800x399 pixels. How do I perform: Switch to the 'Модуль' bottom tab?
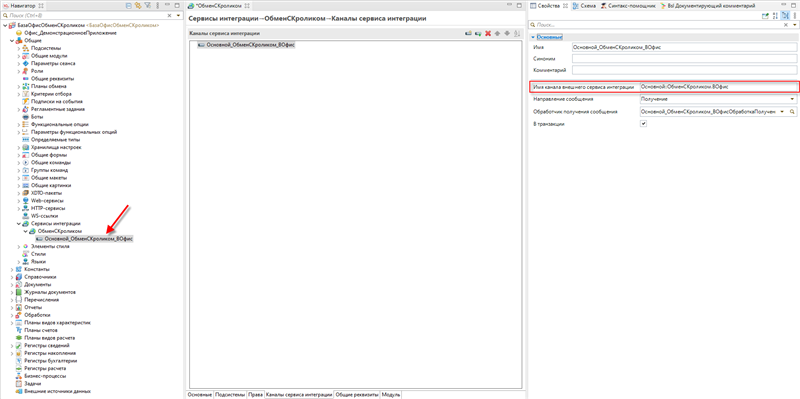(x=391, y=395)
